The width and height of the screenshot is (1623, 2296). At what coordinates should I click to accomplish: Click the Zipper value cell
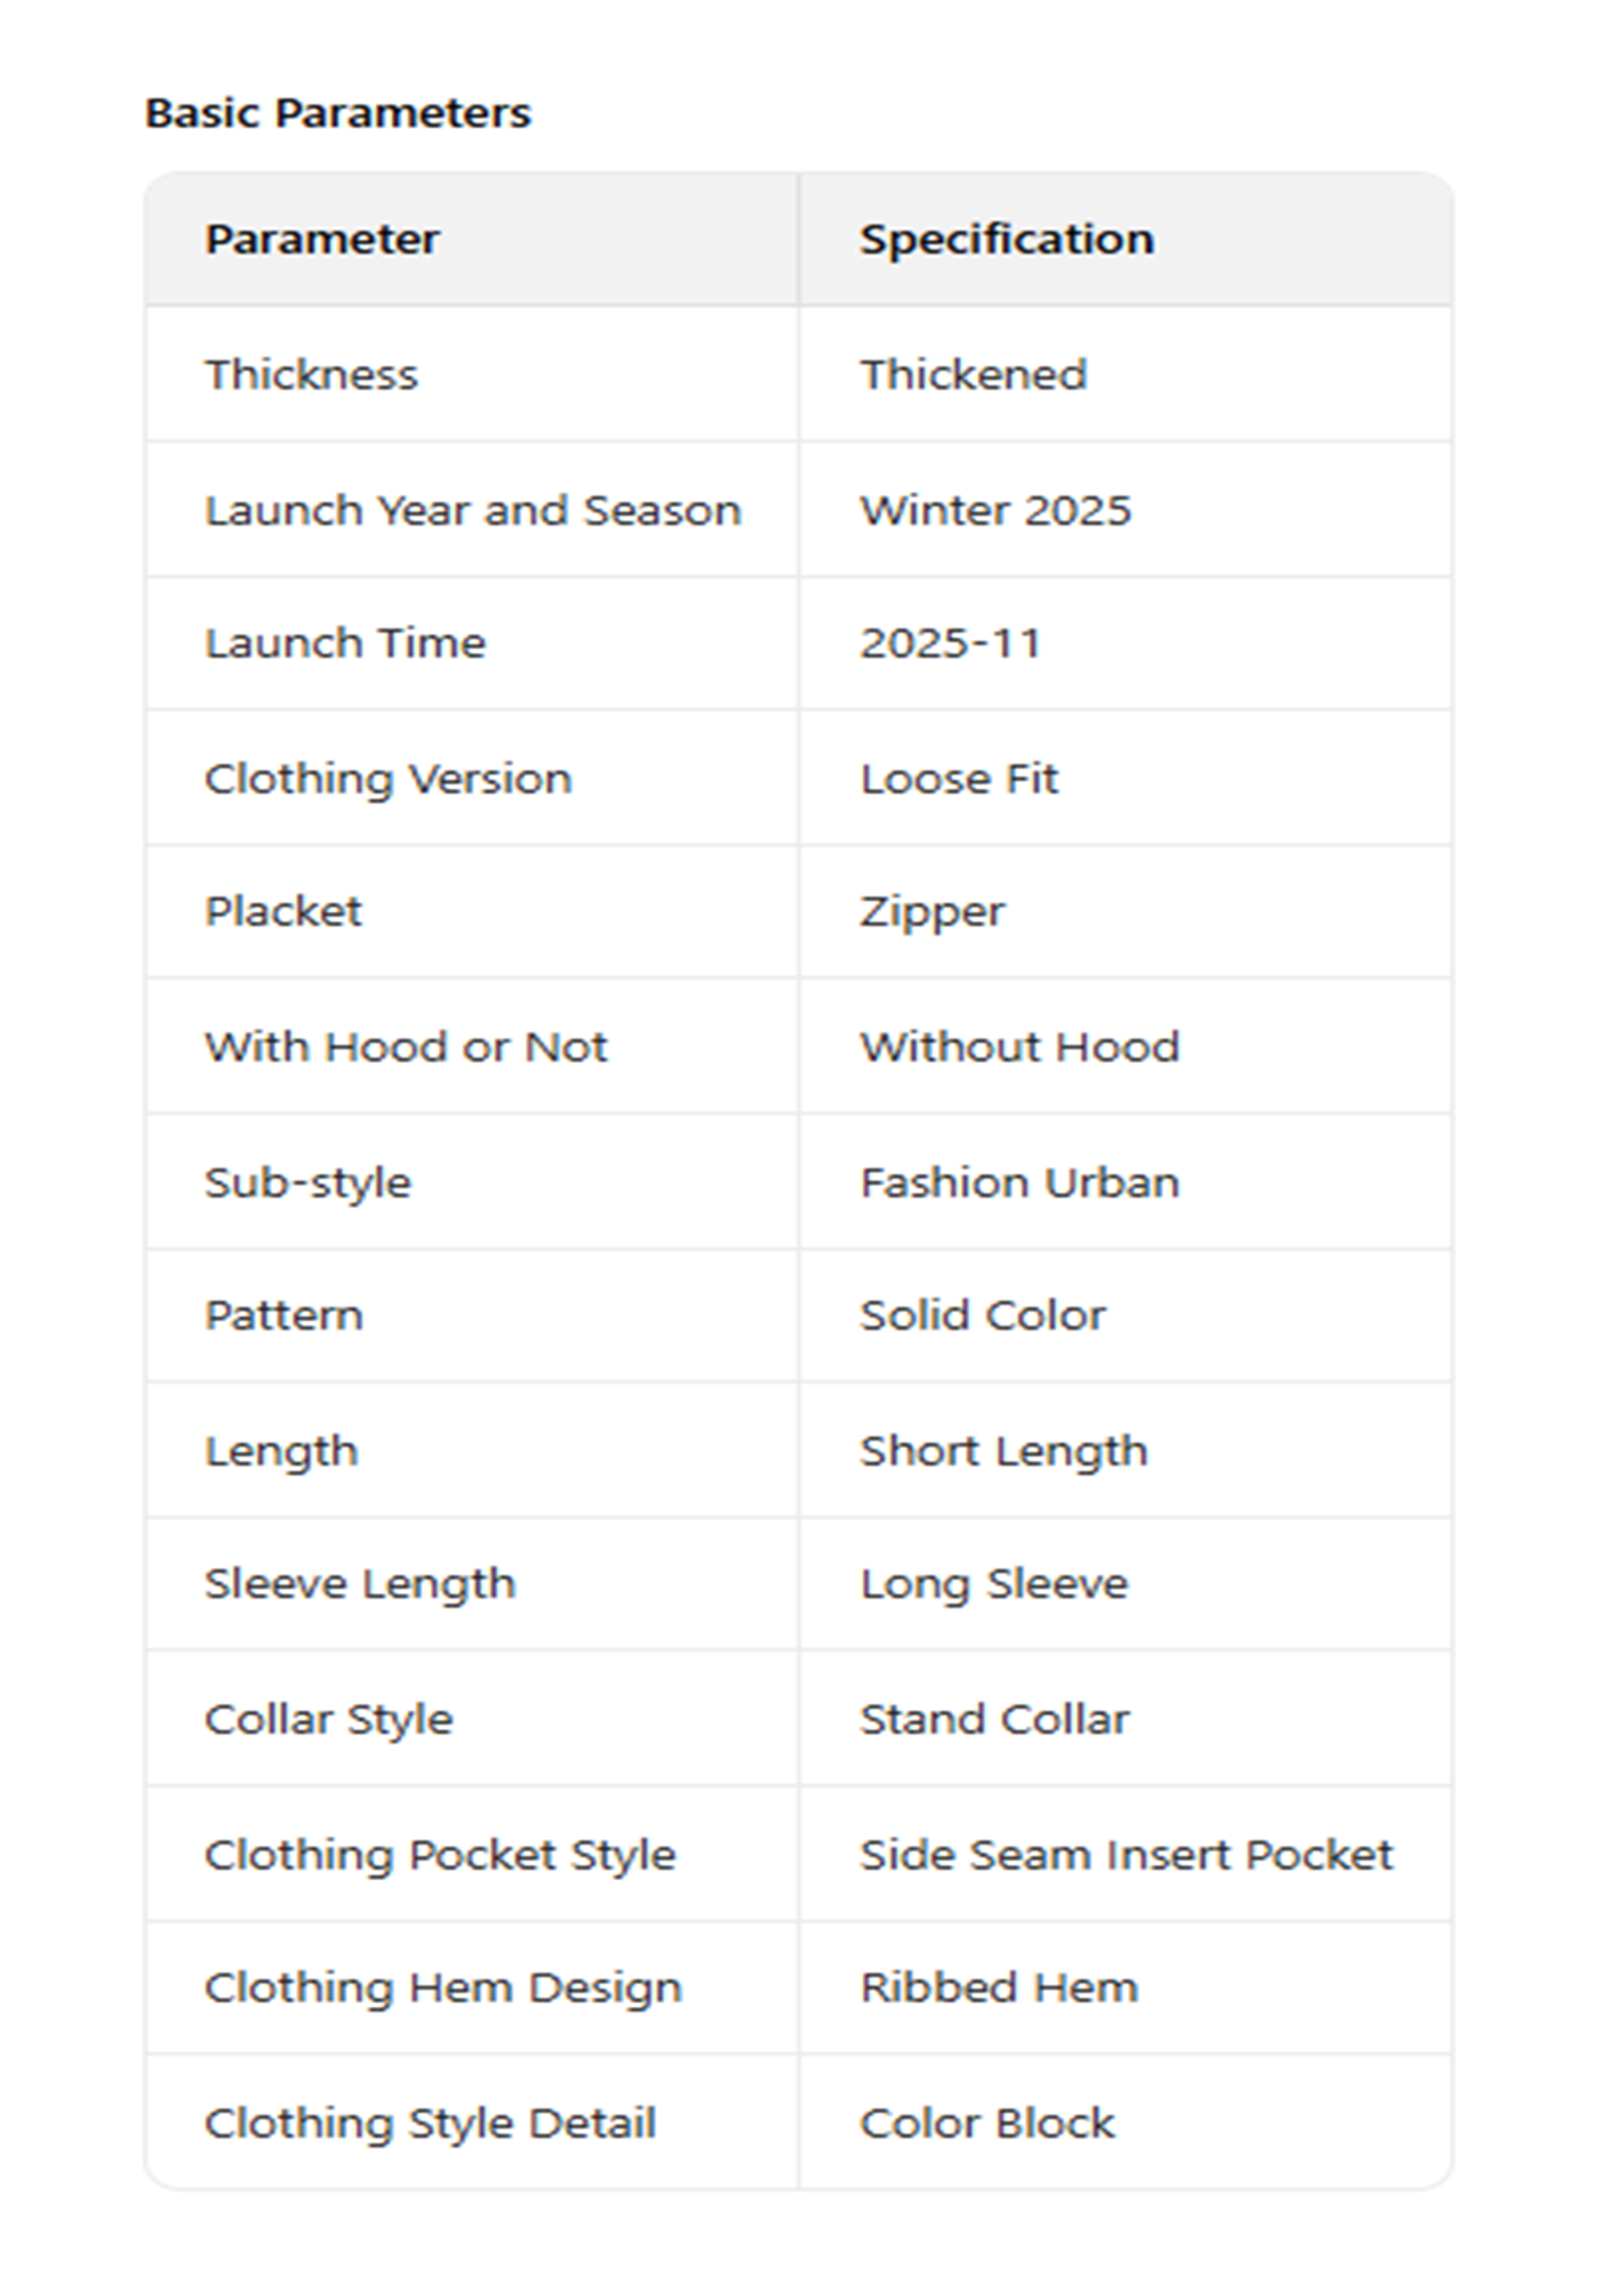click(932, 911)
